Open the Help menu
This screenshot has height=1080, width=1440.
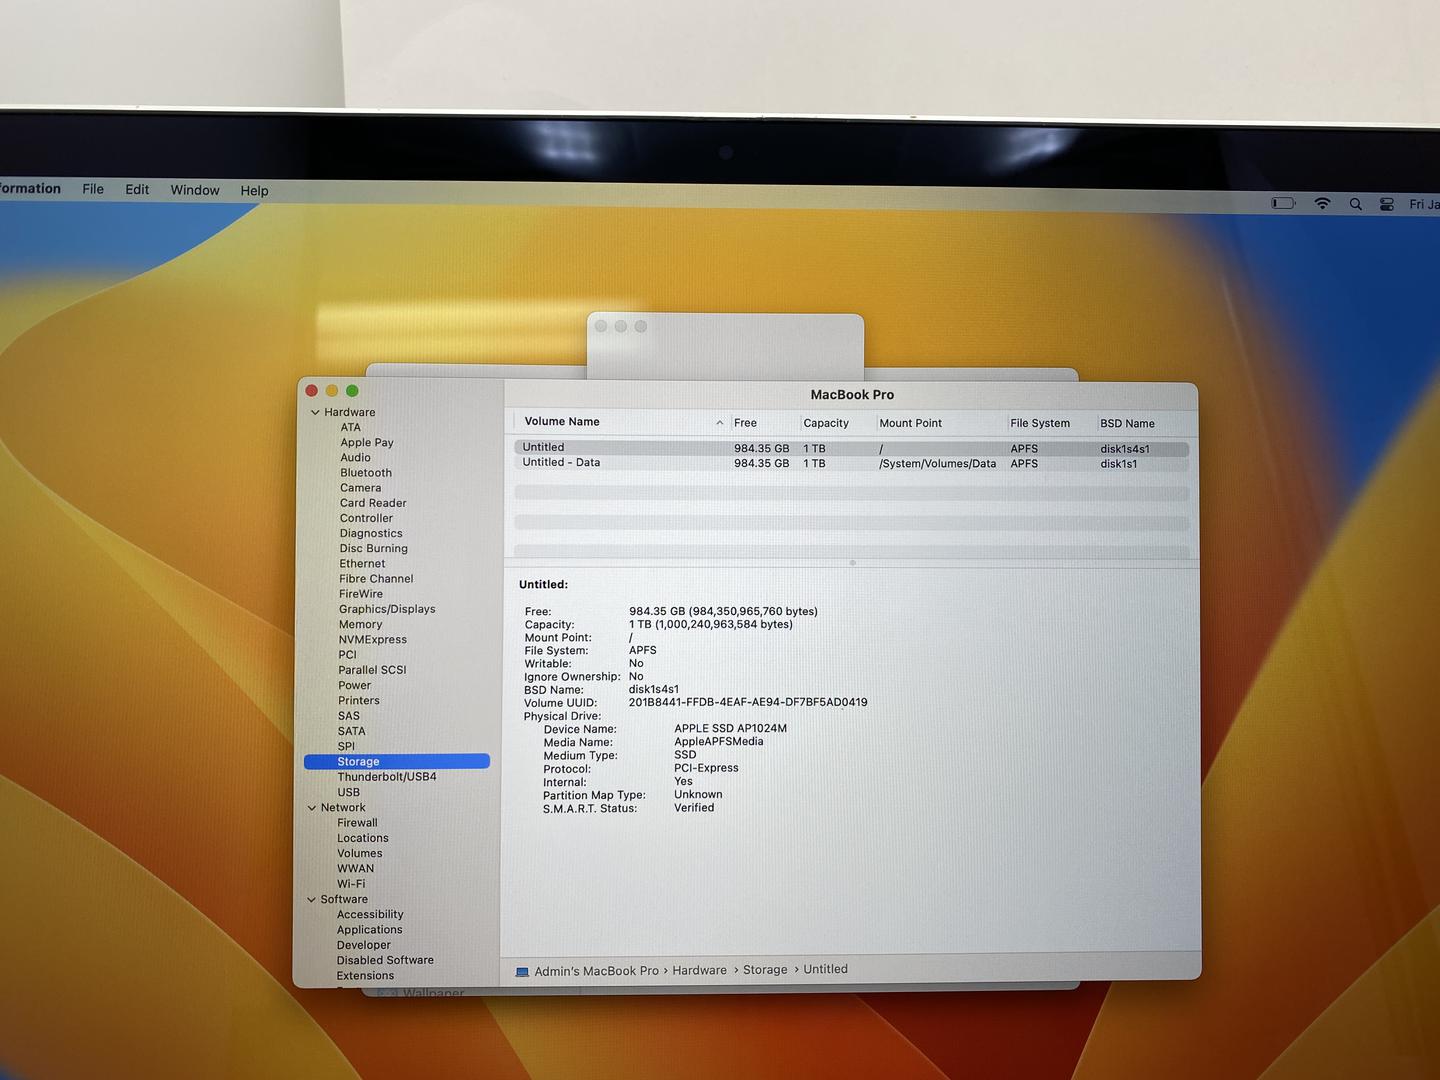pyautogui.click(x=254, y=190)
